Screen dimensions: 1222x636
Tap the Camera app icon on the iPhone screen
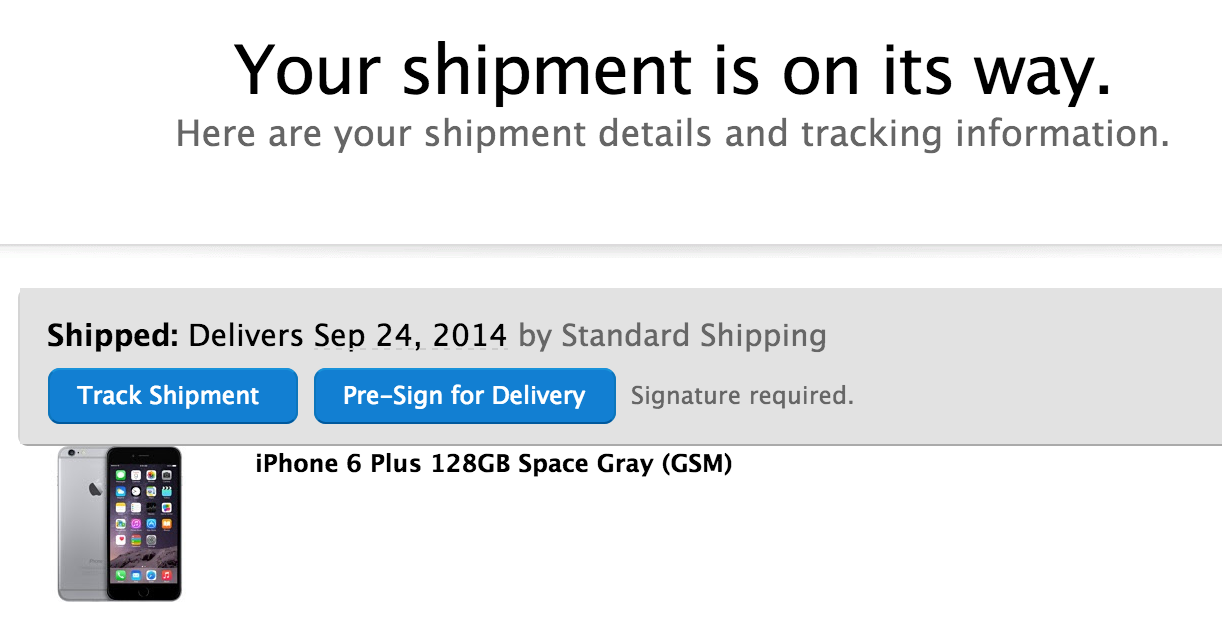coord(166,476)
